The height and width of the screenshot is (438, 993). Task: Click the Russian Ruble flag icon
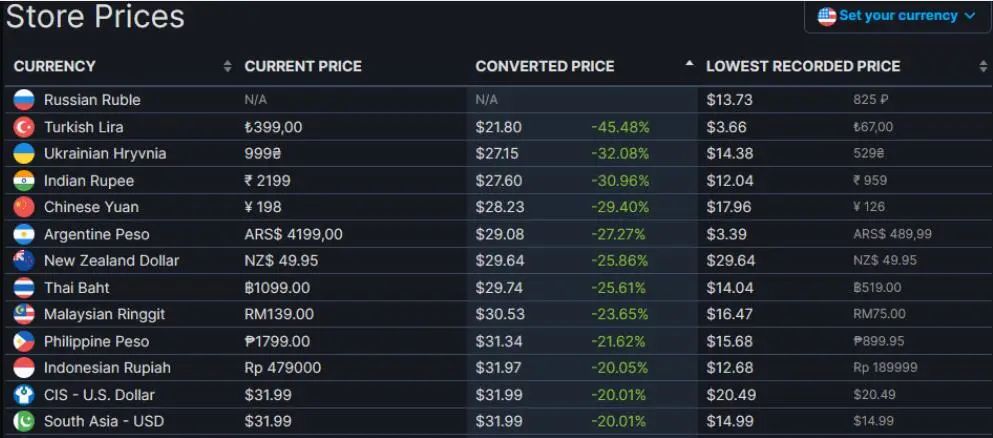tap(24, 100)
